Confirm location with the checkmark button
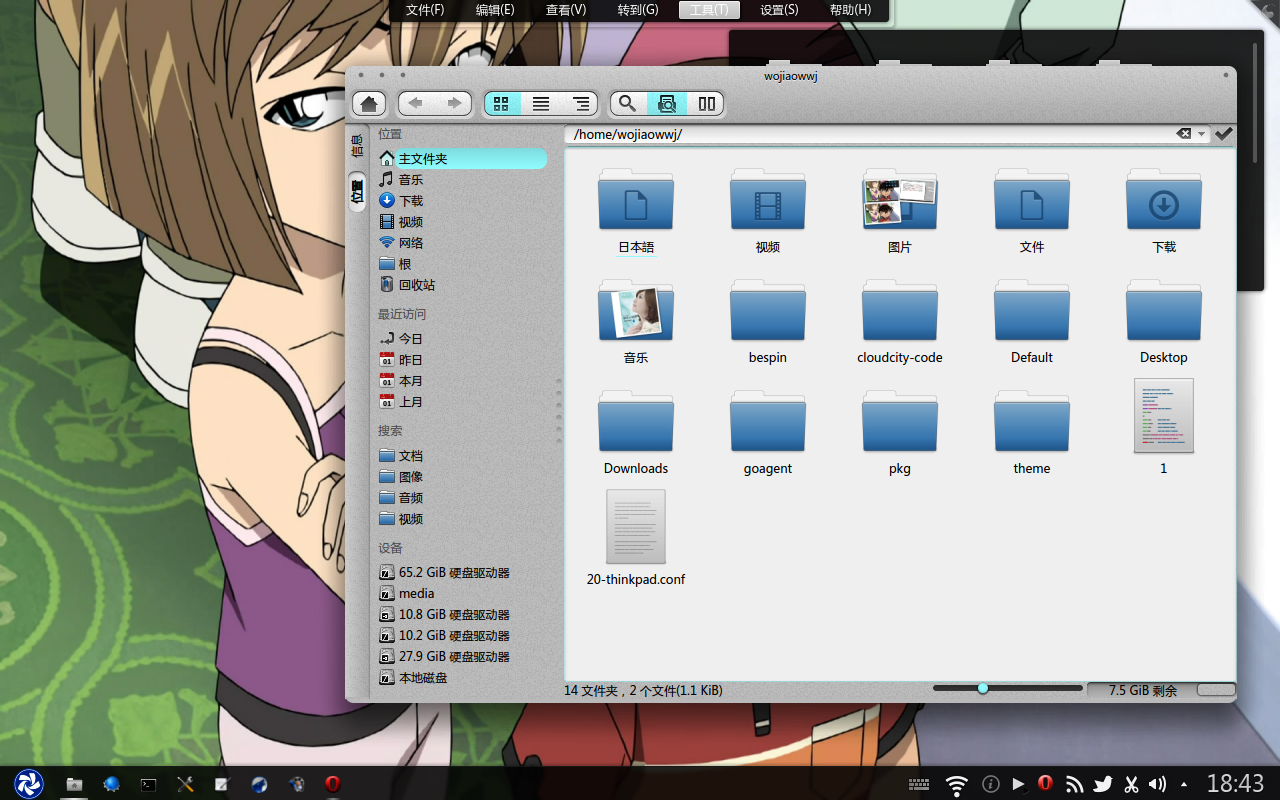Viewport: 1280px width, 800px height. pyautogui.click(x=1224, y=134)
